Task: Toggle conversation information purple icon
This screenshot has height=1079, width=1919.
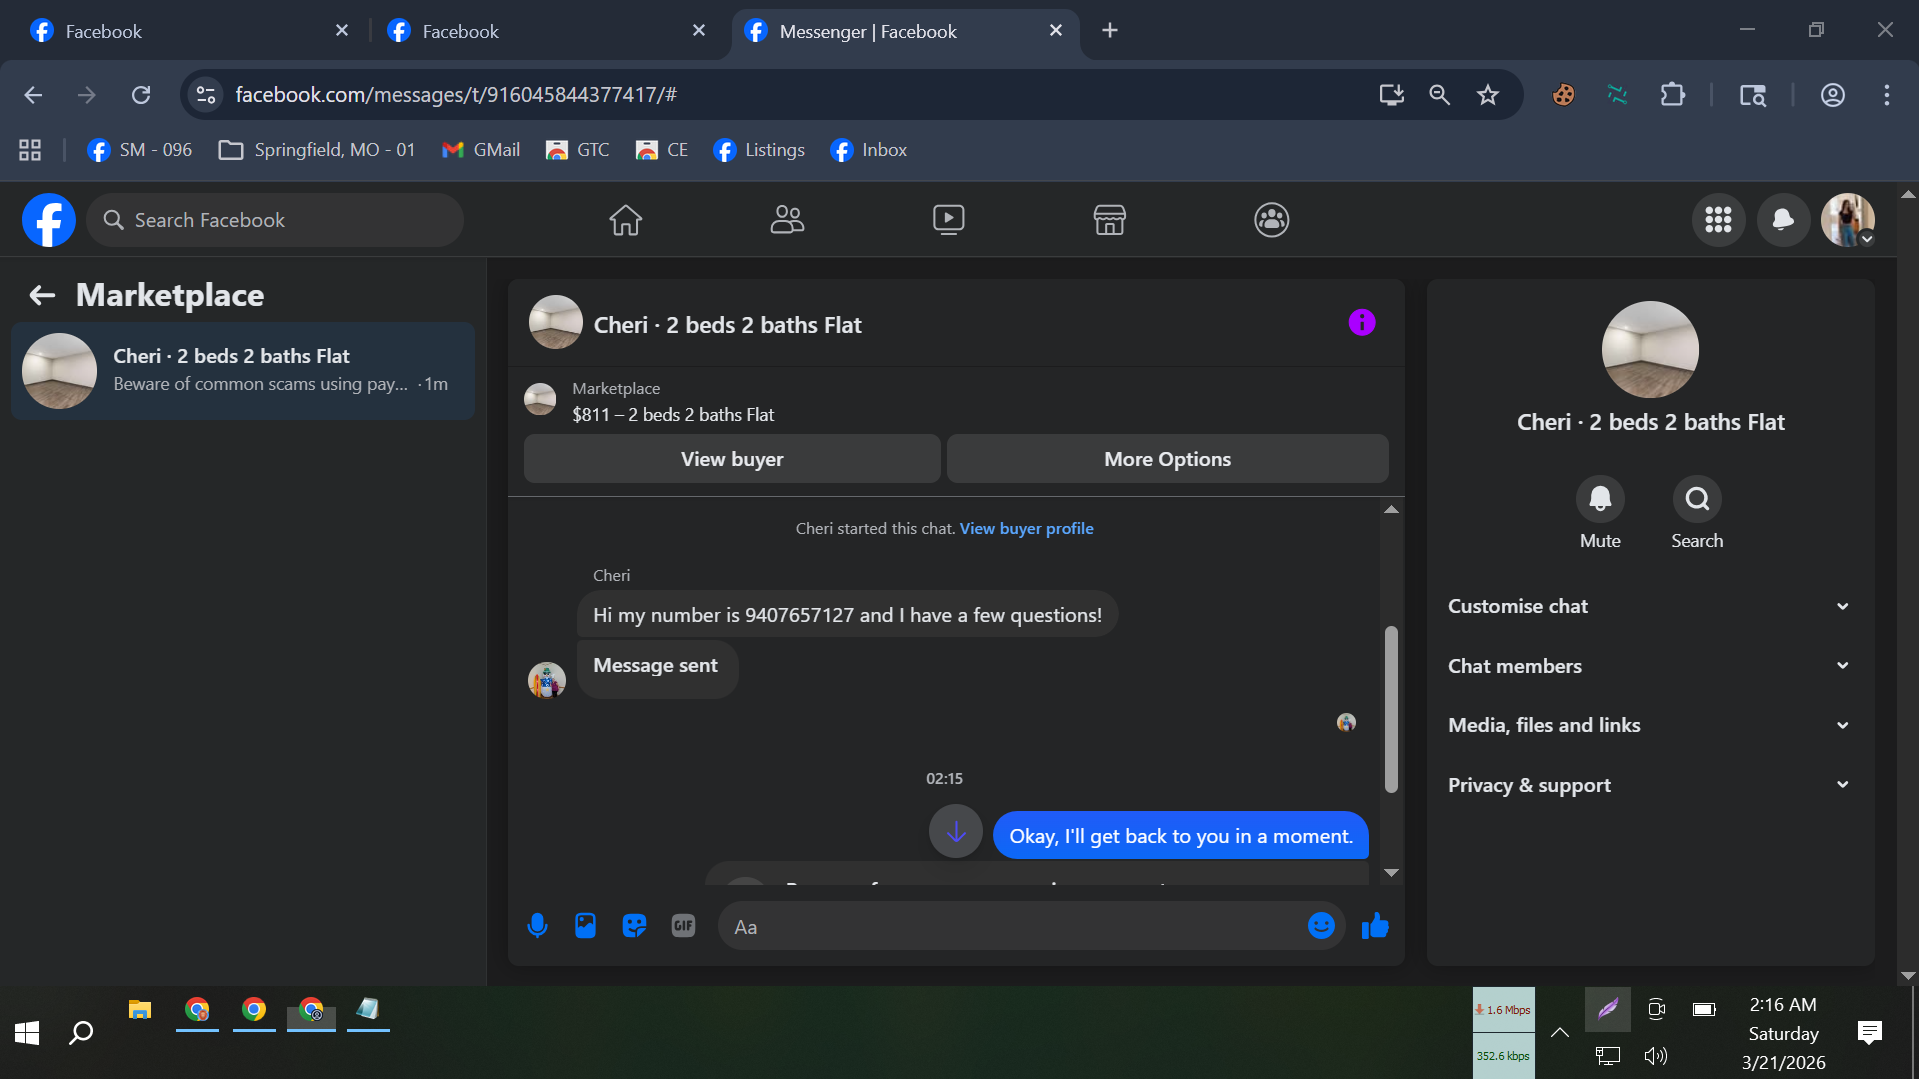Action: click(1361, 323)
